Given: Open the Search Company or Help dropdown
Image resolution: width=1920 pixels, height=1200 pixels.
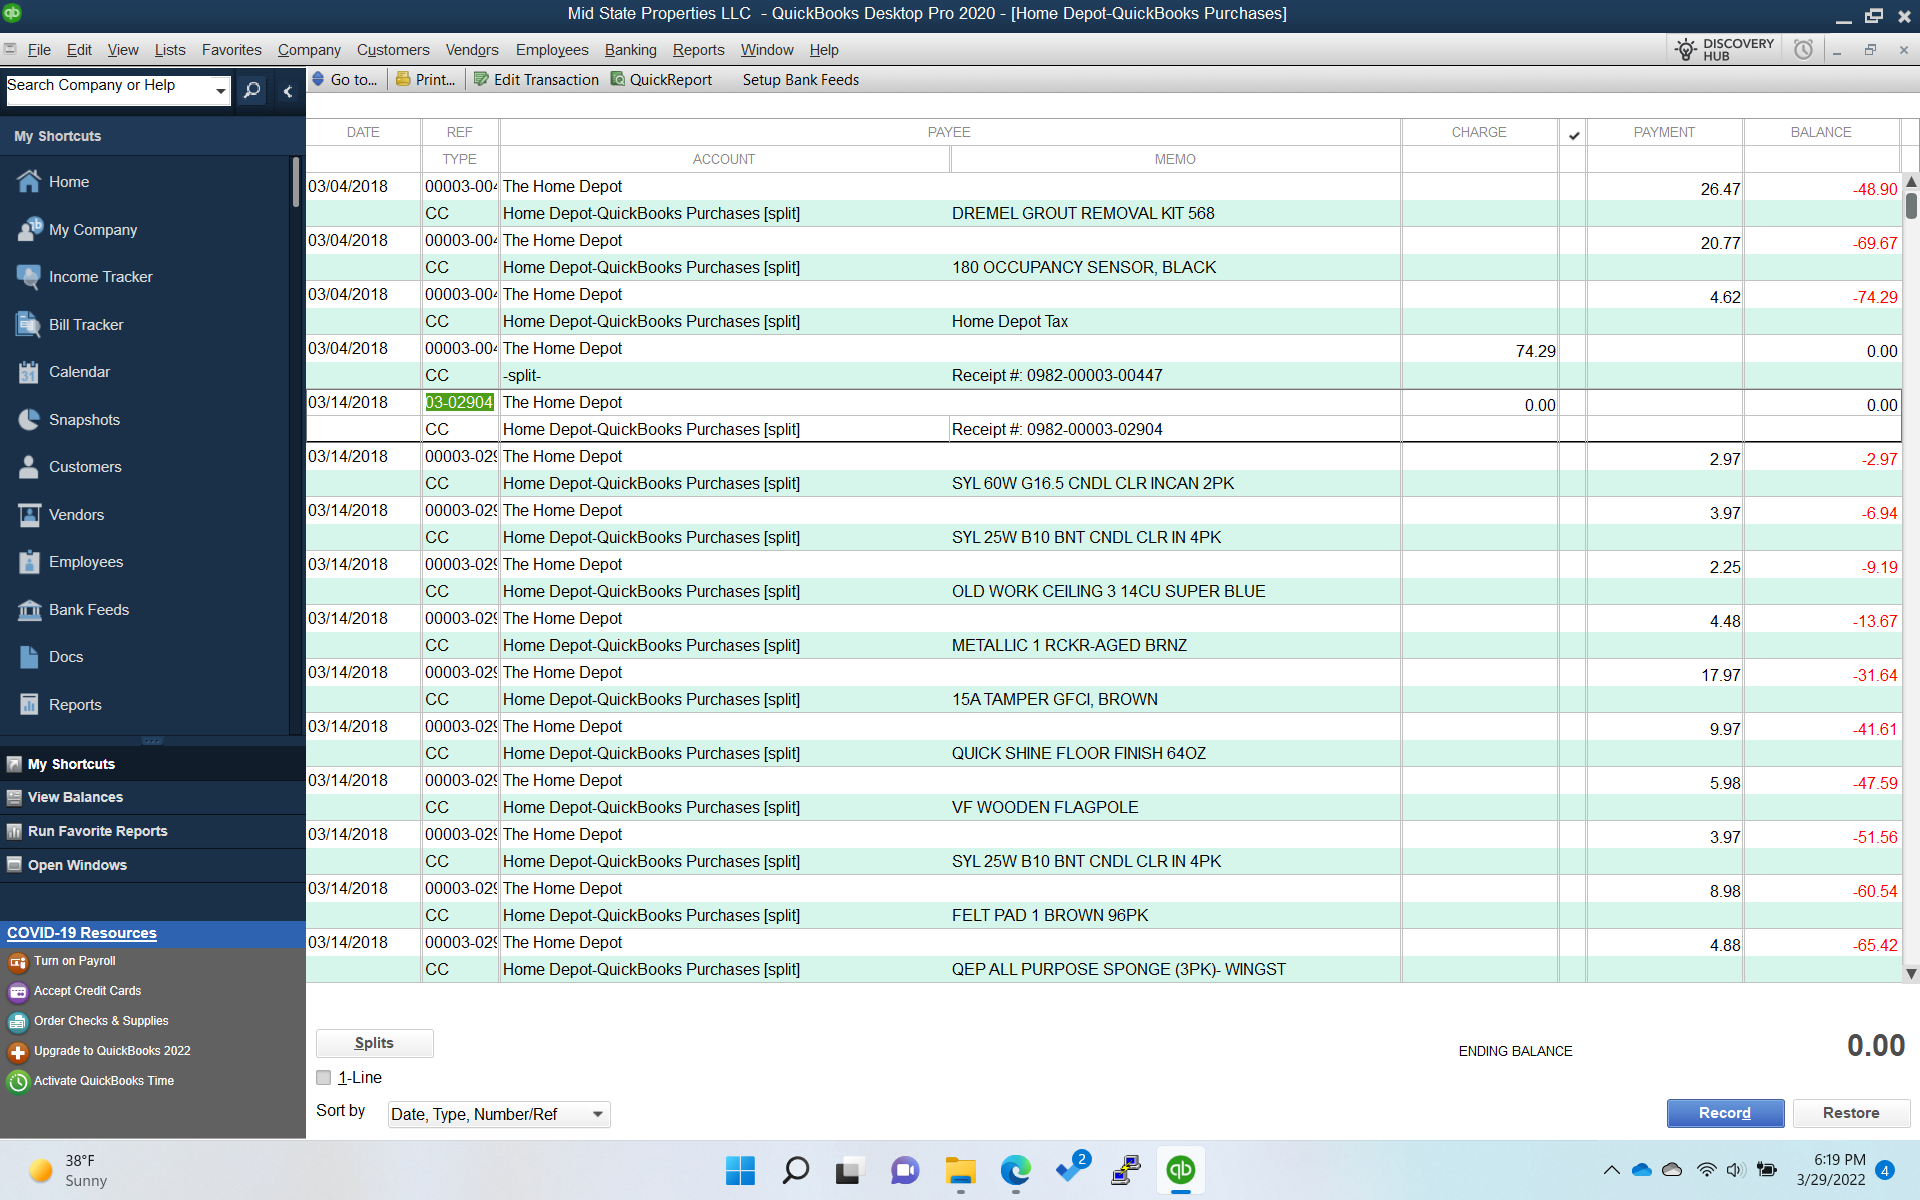Looking at the screenshot, I should pyautogui.click(x=220, y=91).
